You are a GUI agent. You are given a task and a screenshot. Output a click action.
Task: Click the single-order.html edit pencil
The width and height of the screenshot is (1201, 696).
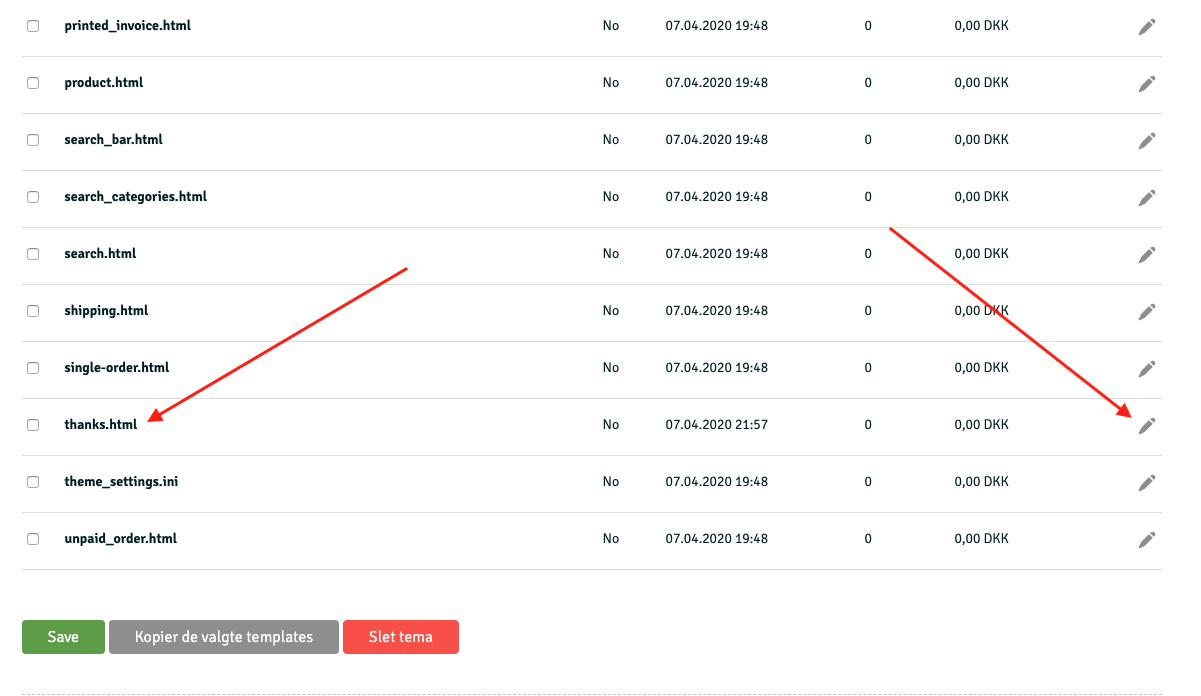tap(1147, 369)
